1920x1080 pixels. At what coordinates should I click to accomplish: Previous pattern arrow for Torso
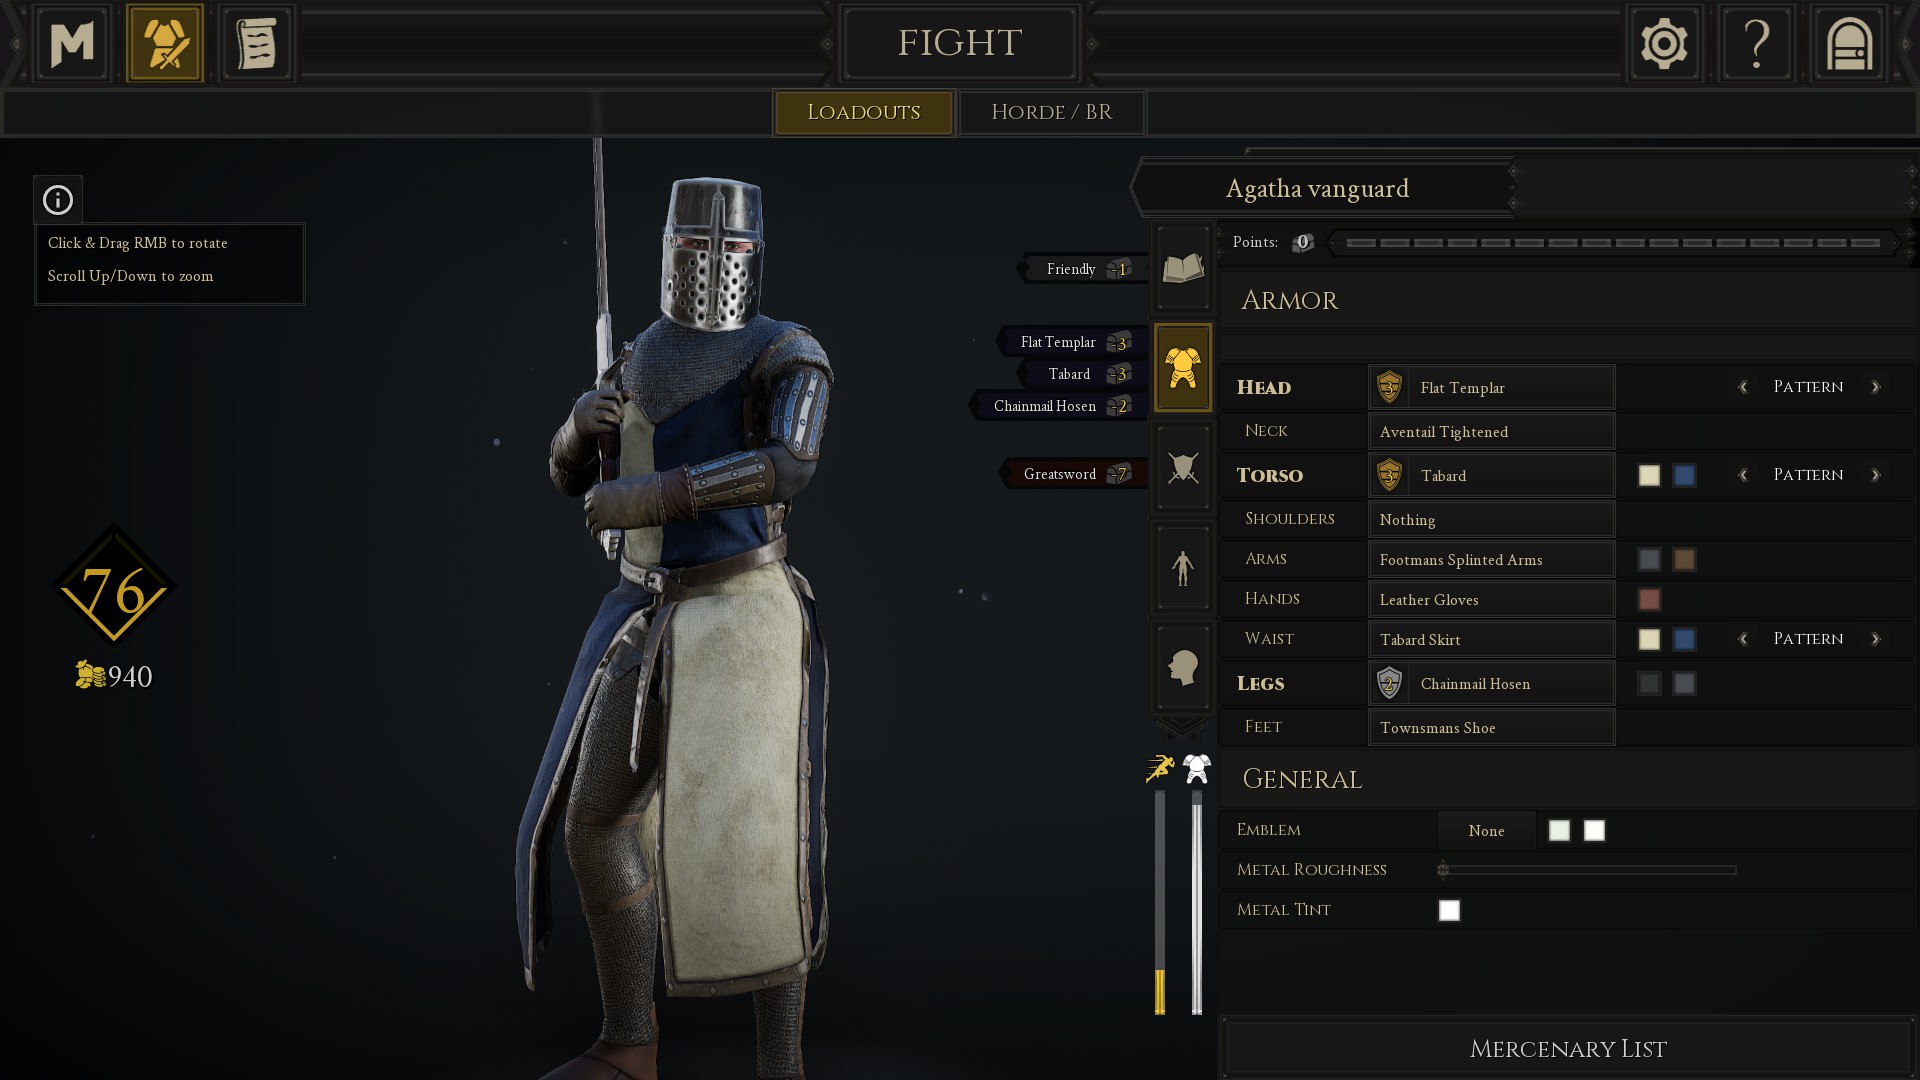pos(1743,475)
